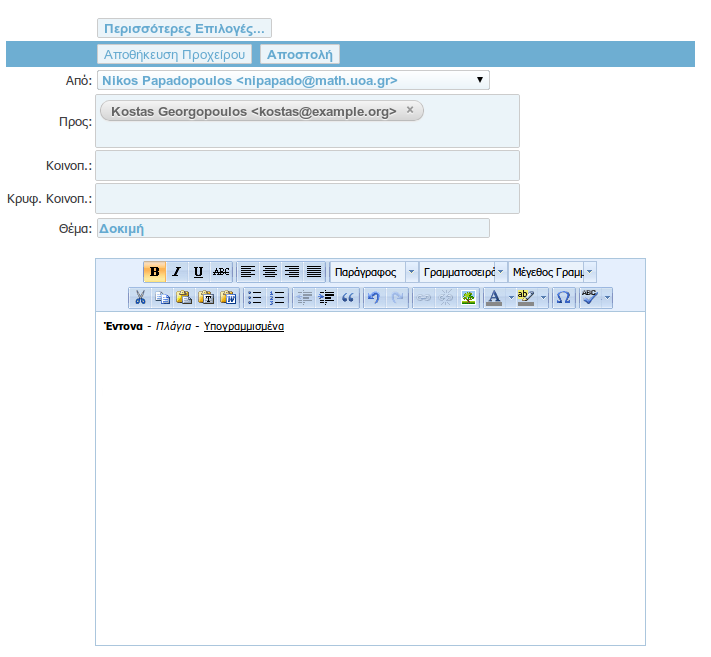Toggle italic formatting button

[x=176, y=272]
